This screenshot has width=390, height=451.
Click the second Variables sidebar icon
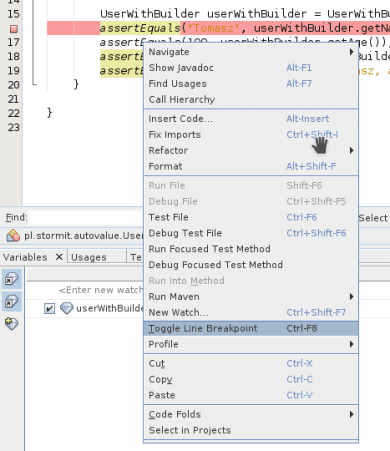[x=12, y=301]
